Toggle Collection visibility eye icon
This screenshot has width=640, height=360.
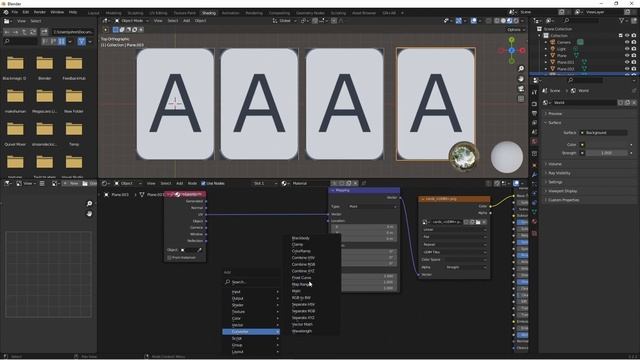click(x=627, y=36)
